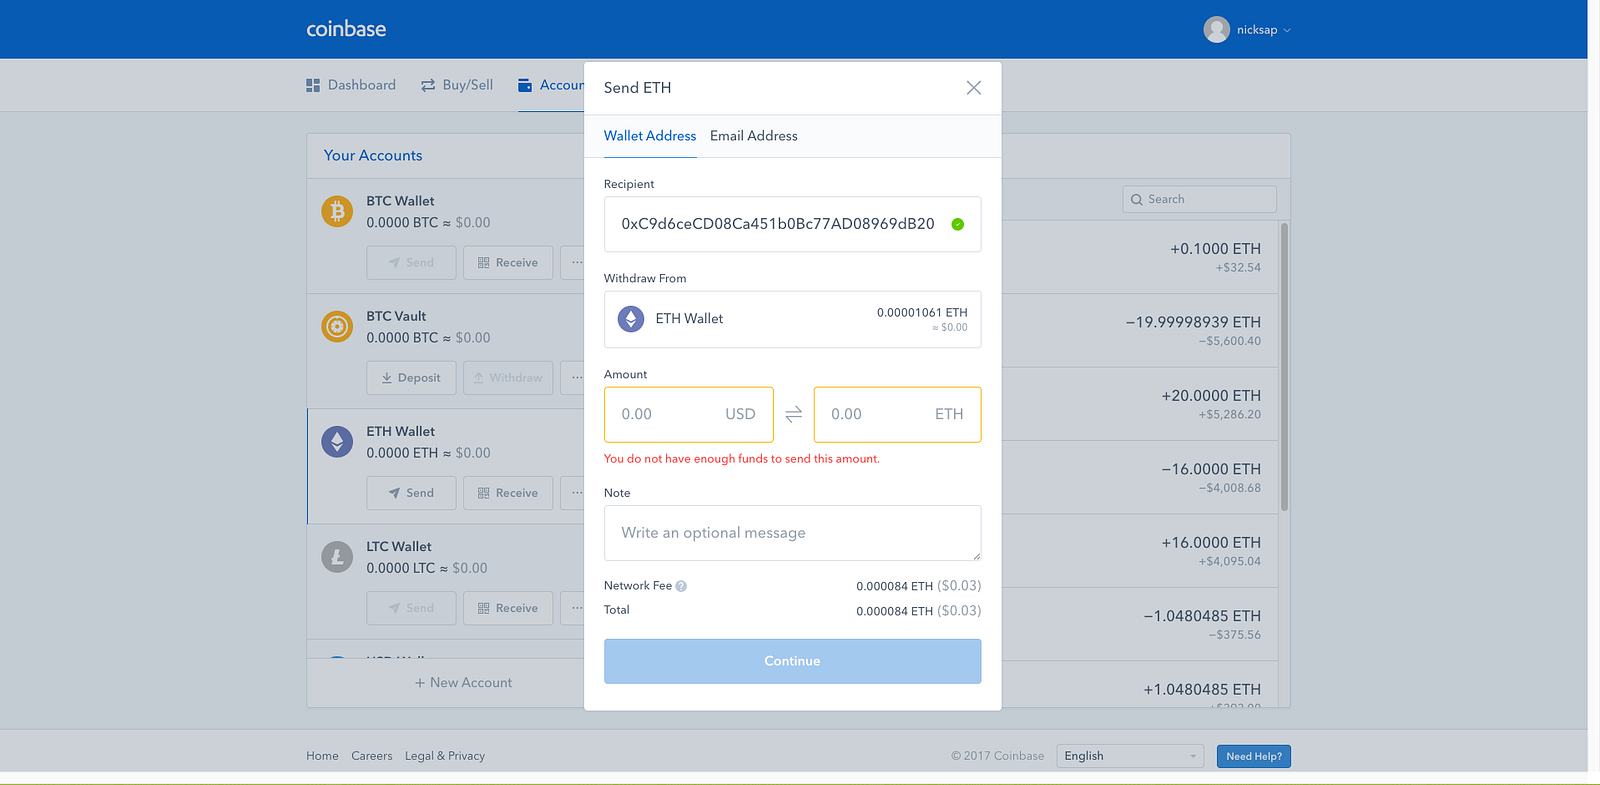Click Send for LTC Wallet

pyautogui.click(x=411, y=607)
